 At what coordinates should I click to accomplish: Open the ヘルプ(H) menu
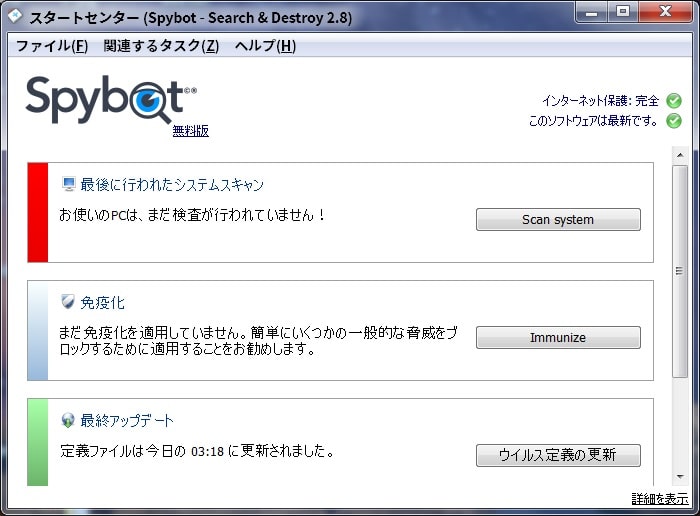pos(265,46)
